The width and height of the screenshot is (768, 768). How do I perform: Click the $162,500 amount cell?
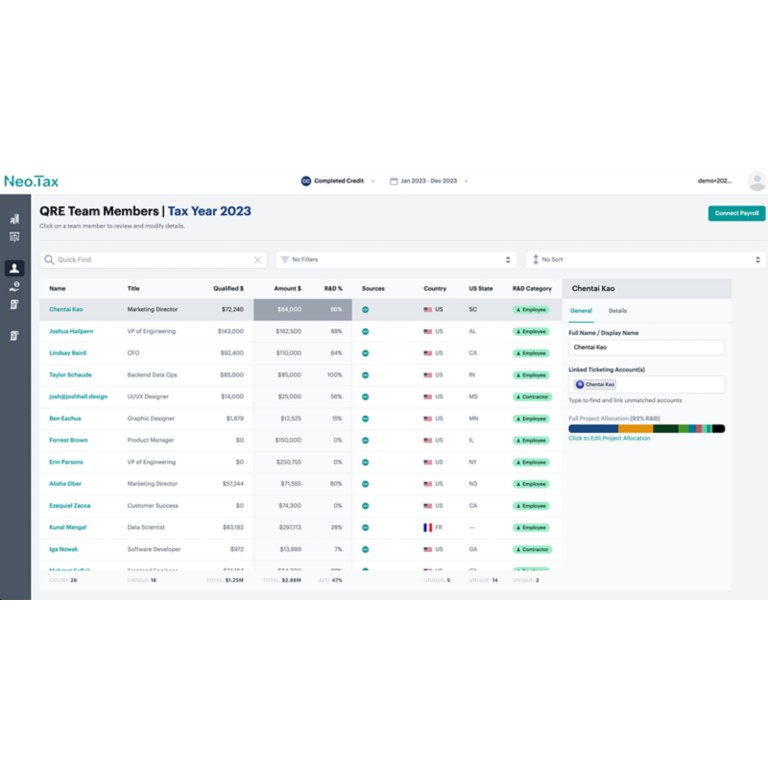pyautogui.click(x=288, y=332)
